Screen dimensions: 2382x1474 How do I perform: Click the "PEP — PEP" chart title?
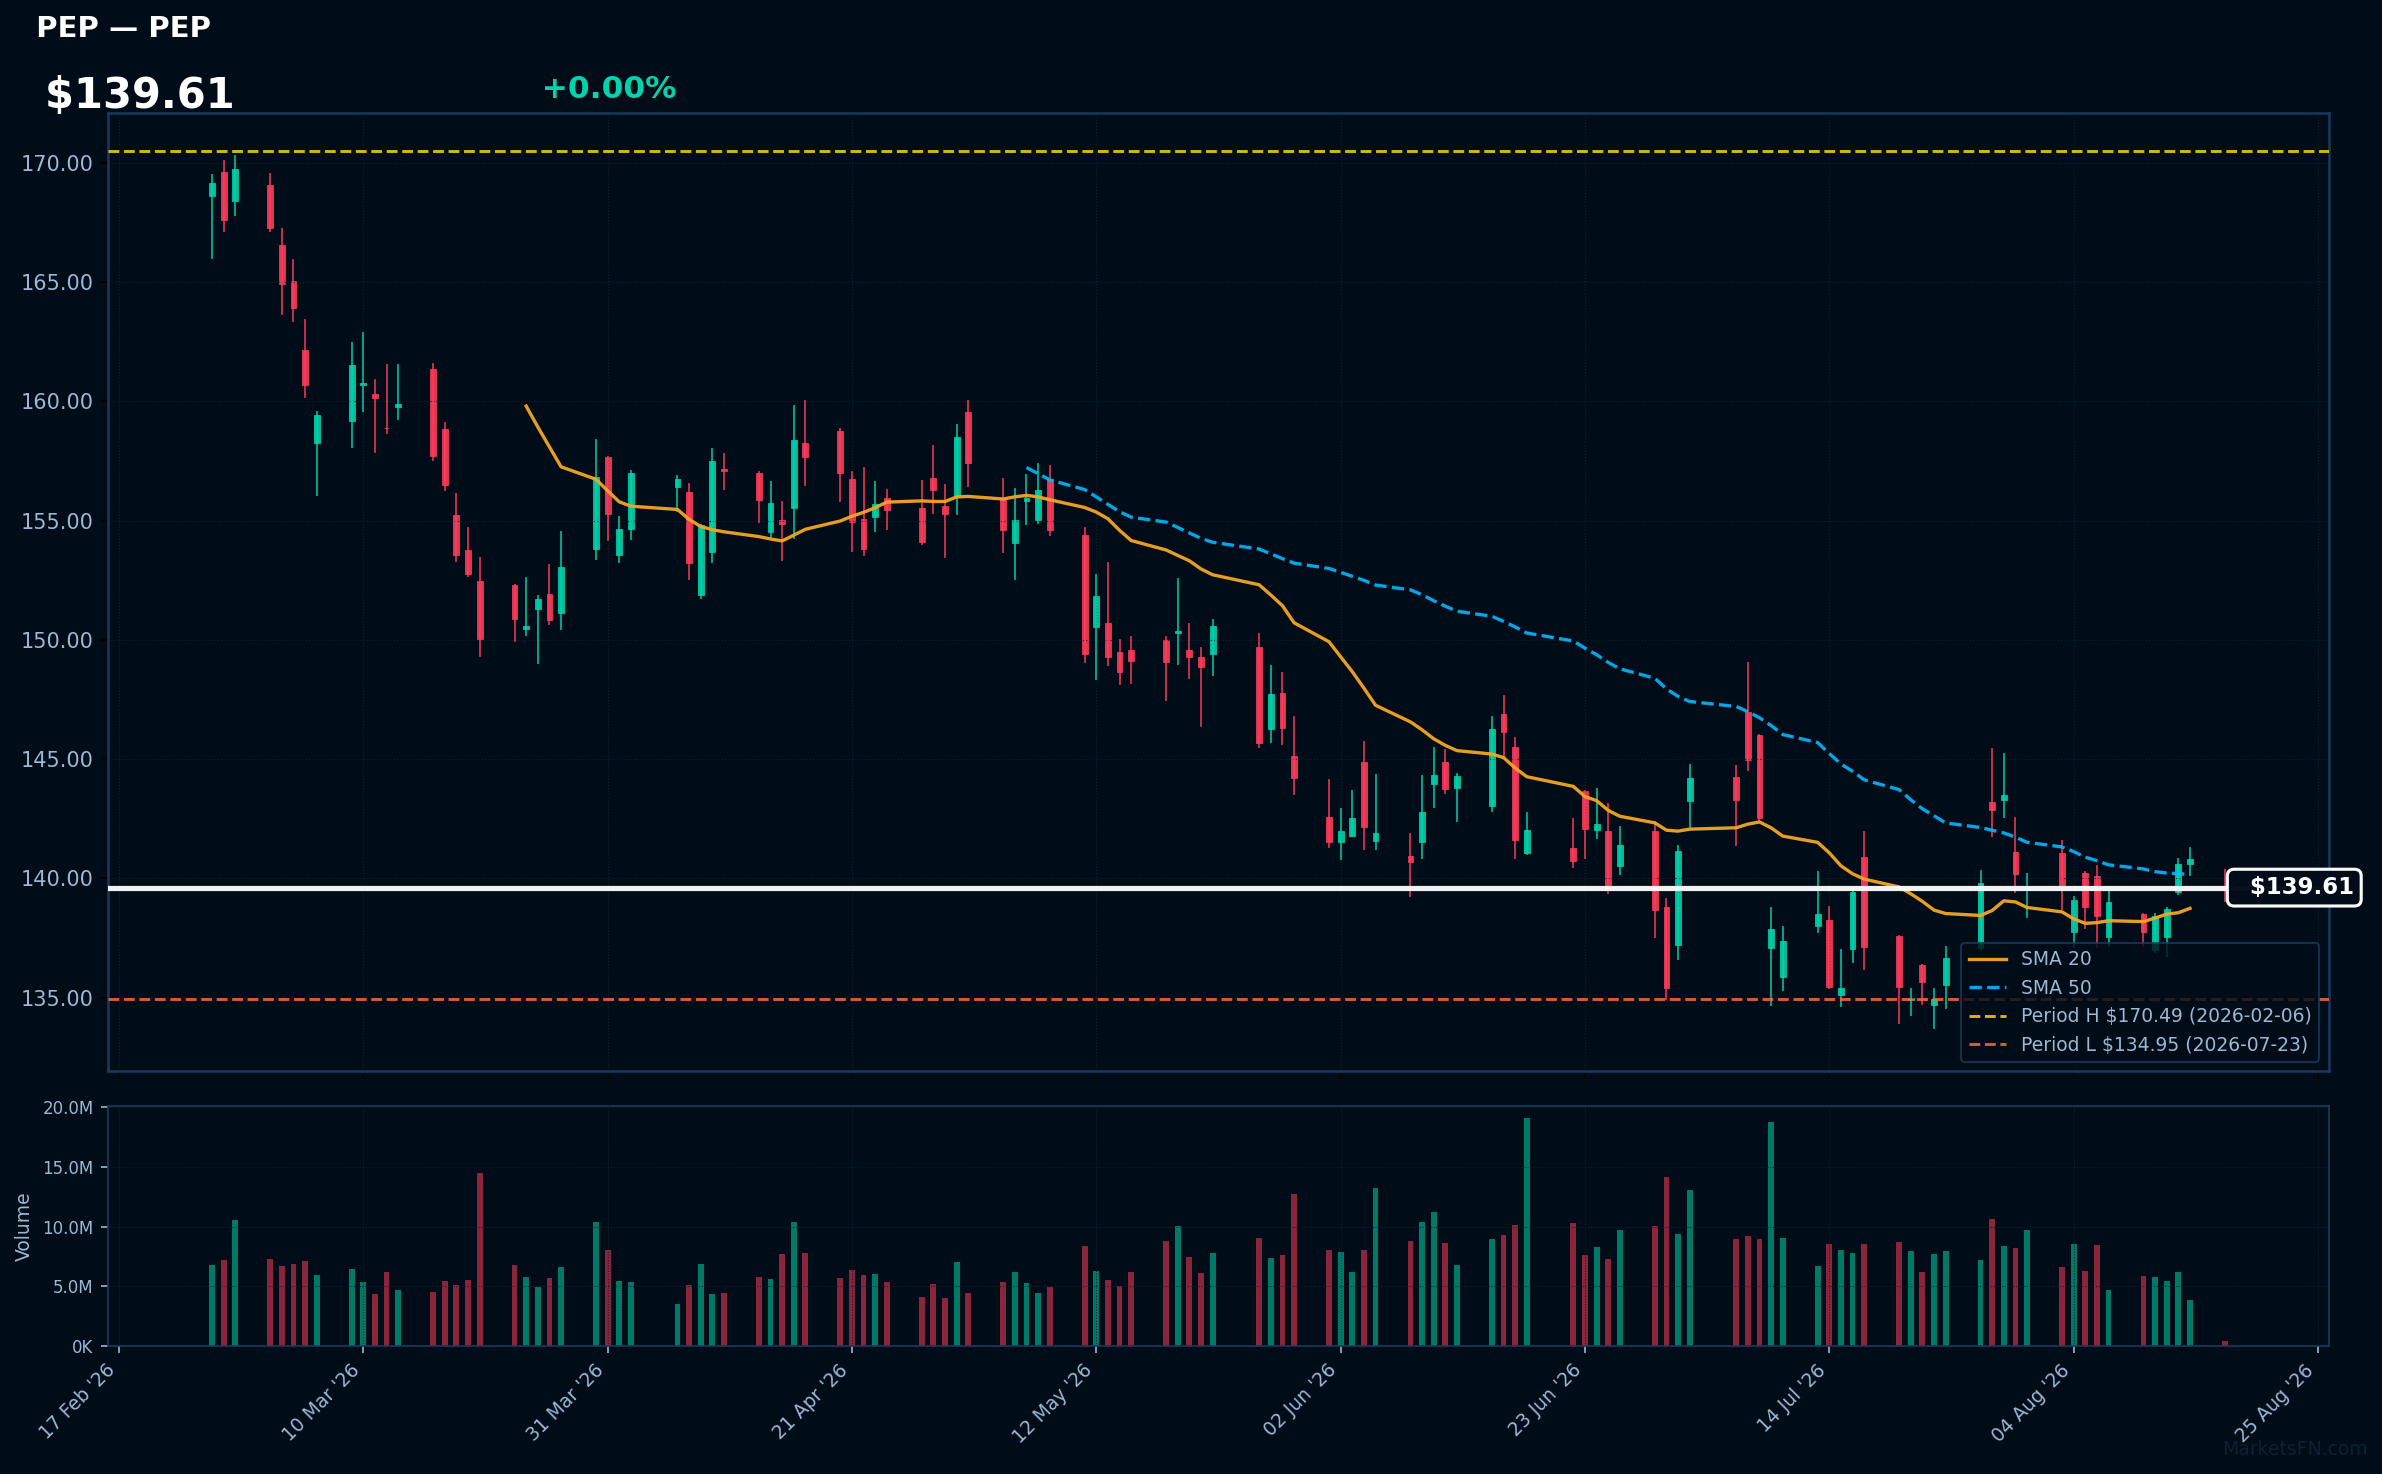123,27
